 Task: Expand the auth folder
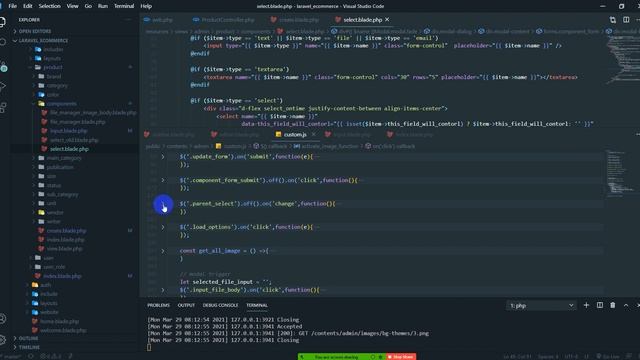[x=45, y=285]
